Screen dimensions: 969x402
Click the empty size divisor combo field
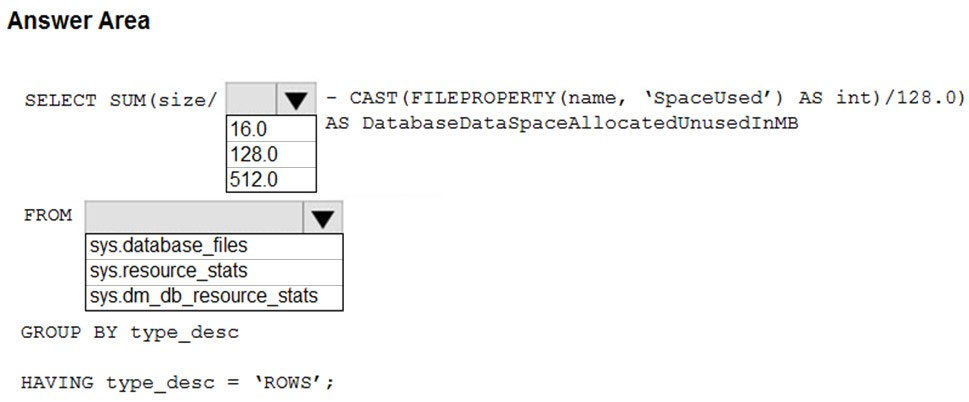(252, 99)
